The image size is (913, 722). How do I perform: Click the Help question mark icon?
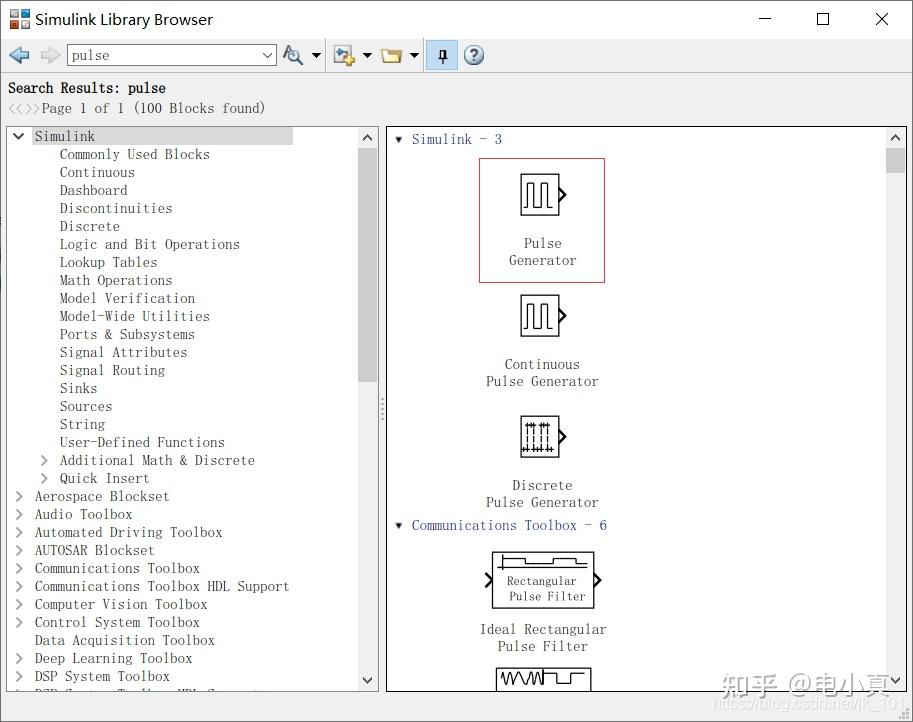(x=473, y=55)
